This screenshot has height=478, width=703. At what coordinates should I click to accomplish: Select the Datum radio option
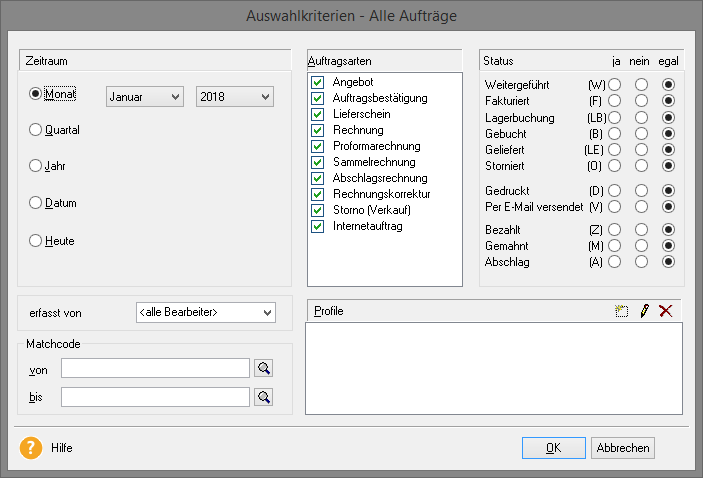[x=35, y=203]
